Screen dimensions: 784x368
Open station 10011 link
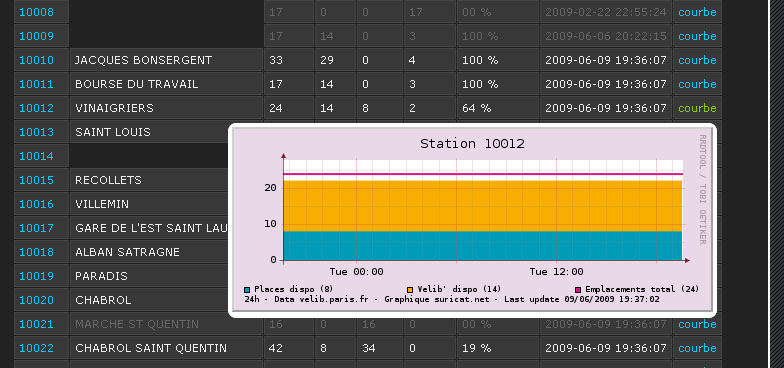[36, 84]
